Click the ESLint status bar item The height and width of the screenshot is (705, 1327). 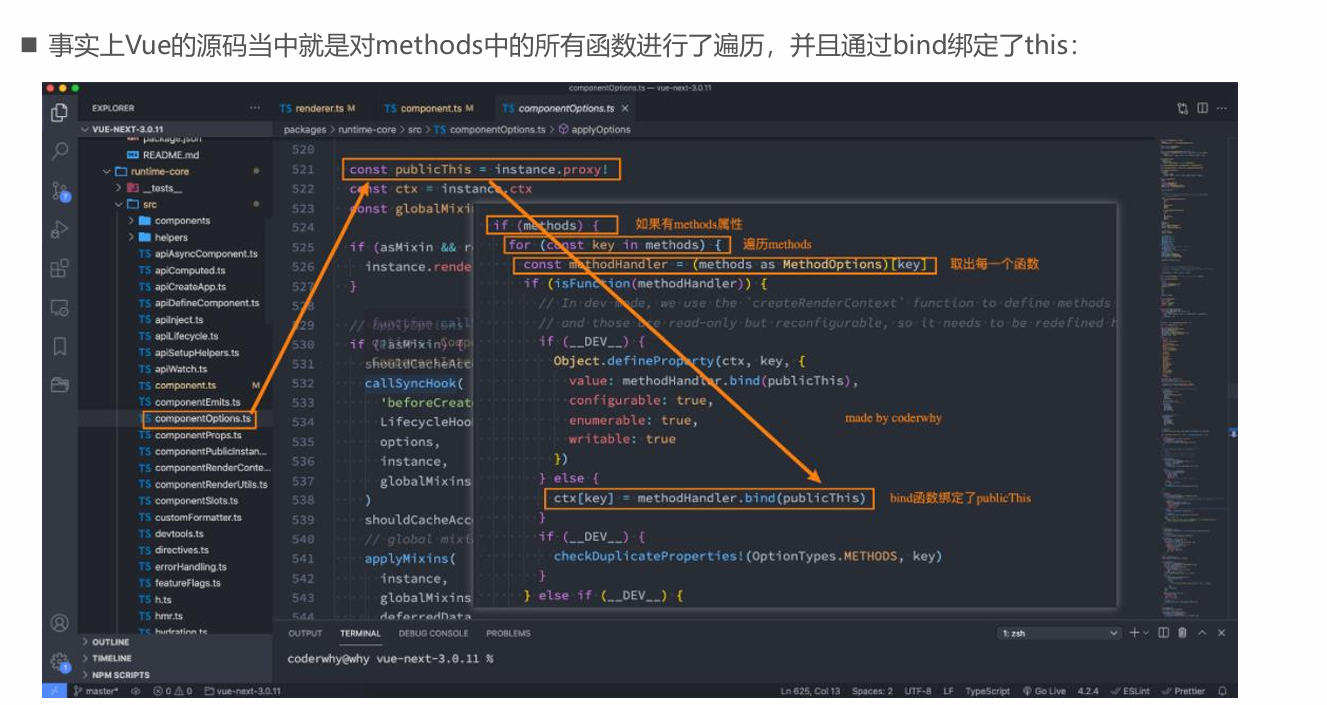click(x=1131, y=691)
